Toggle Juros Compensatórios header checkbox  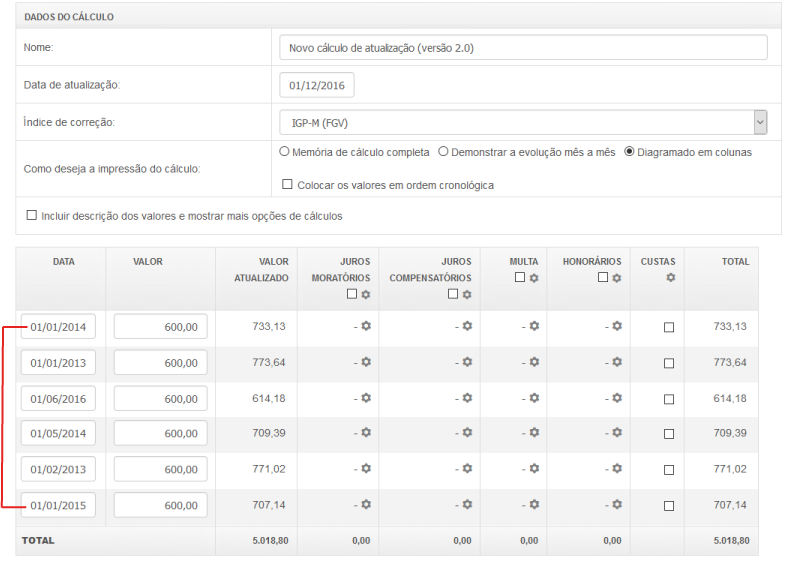(453, 294)
